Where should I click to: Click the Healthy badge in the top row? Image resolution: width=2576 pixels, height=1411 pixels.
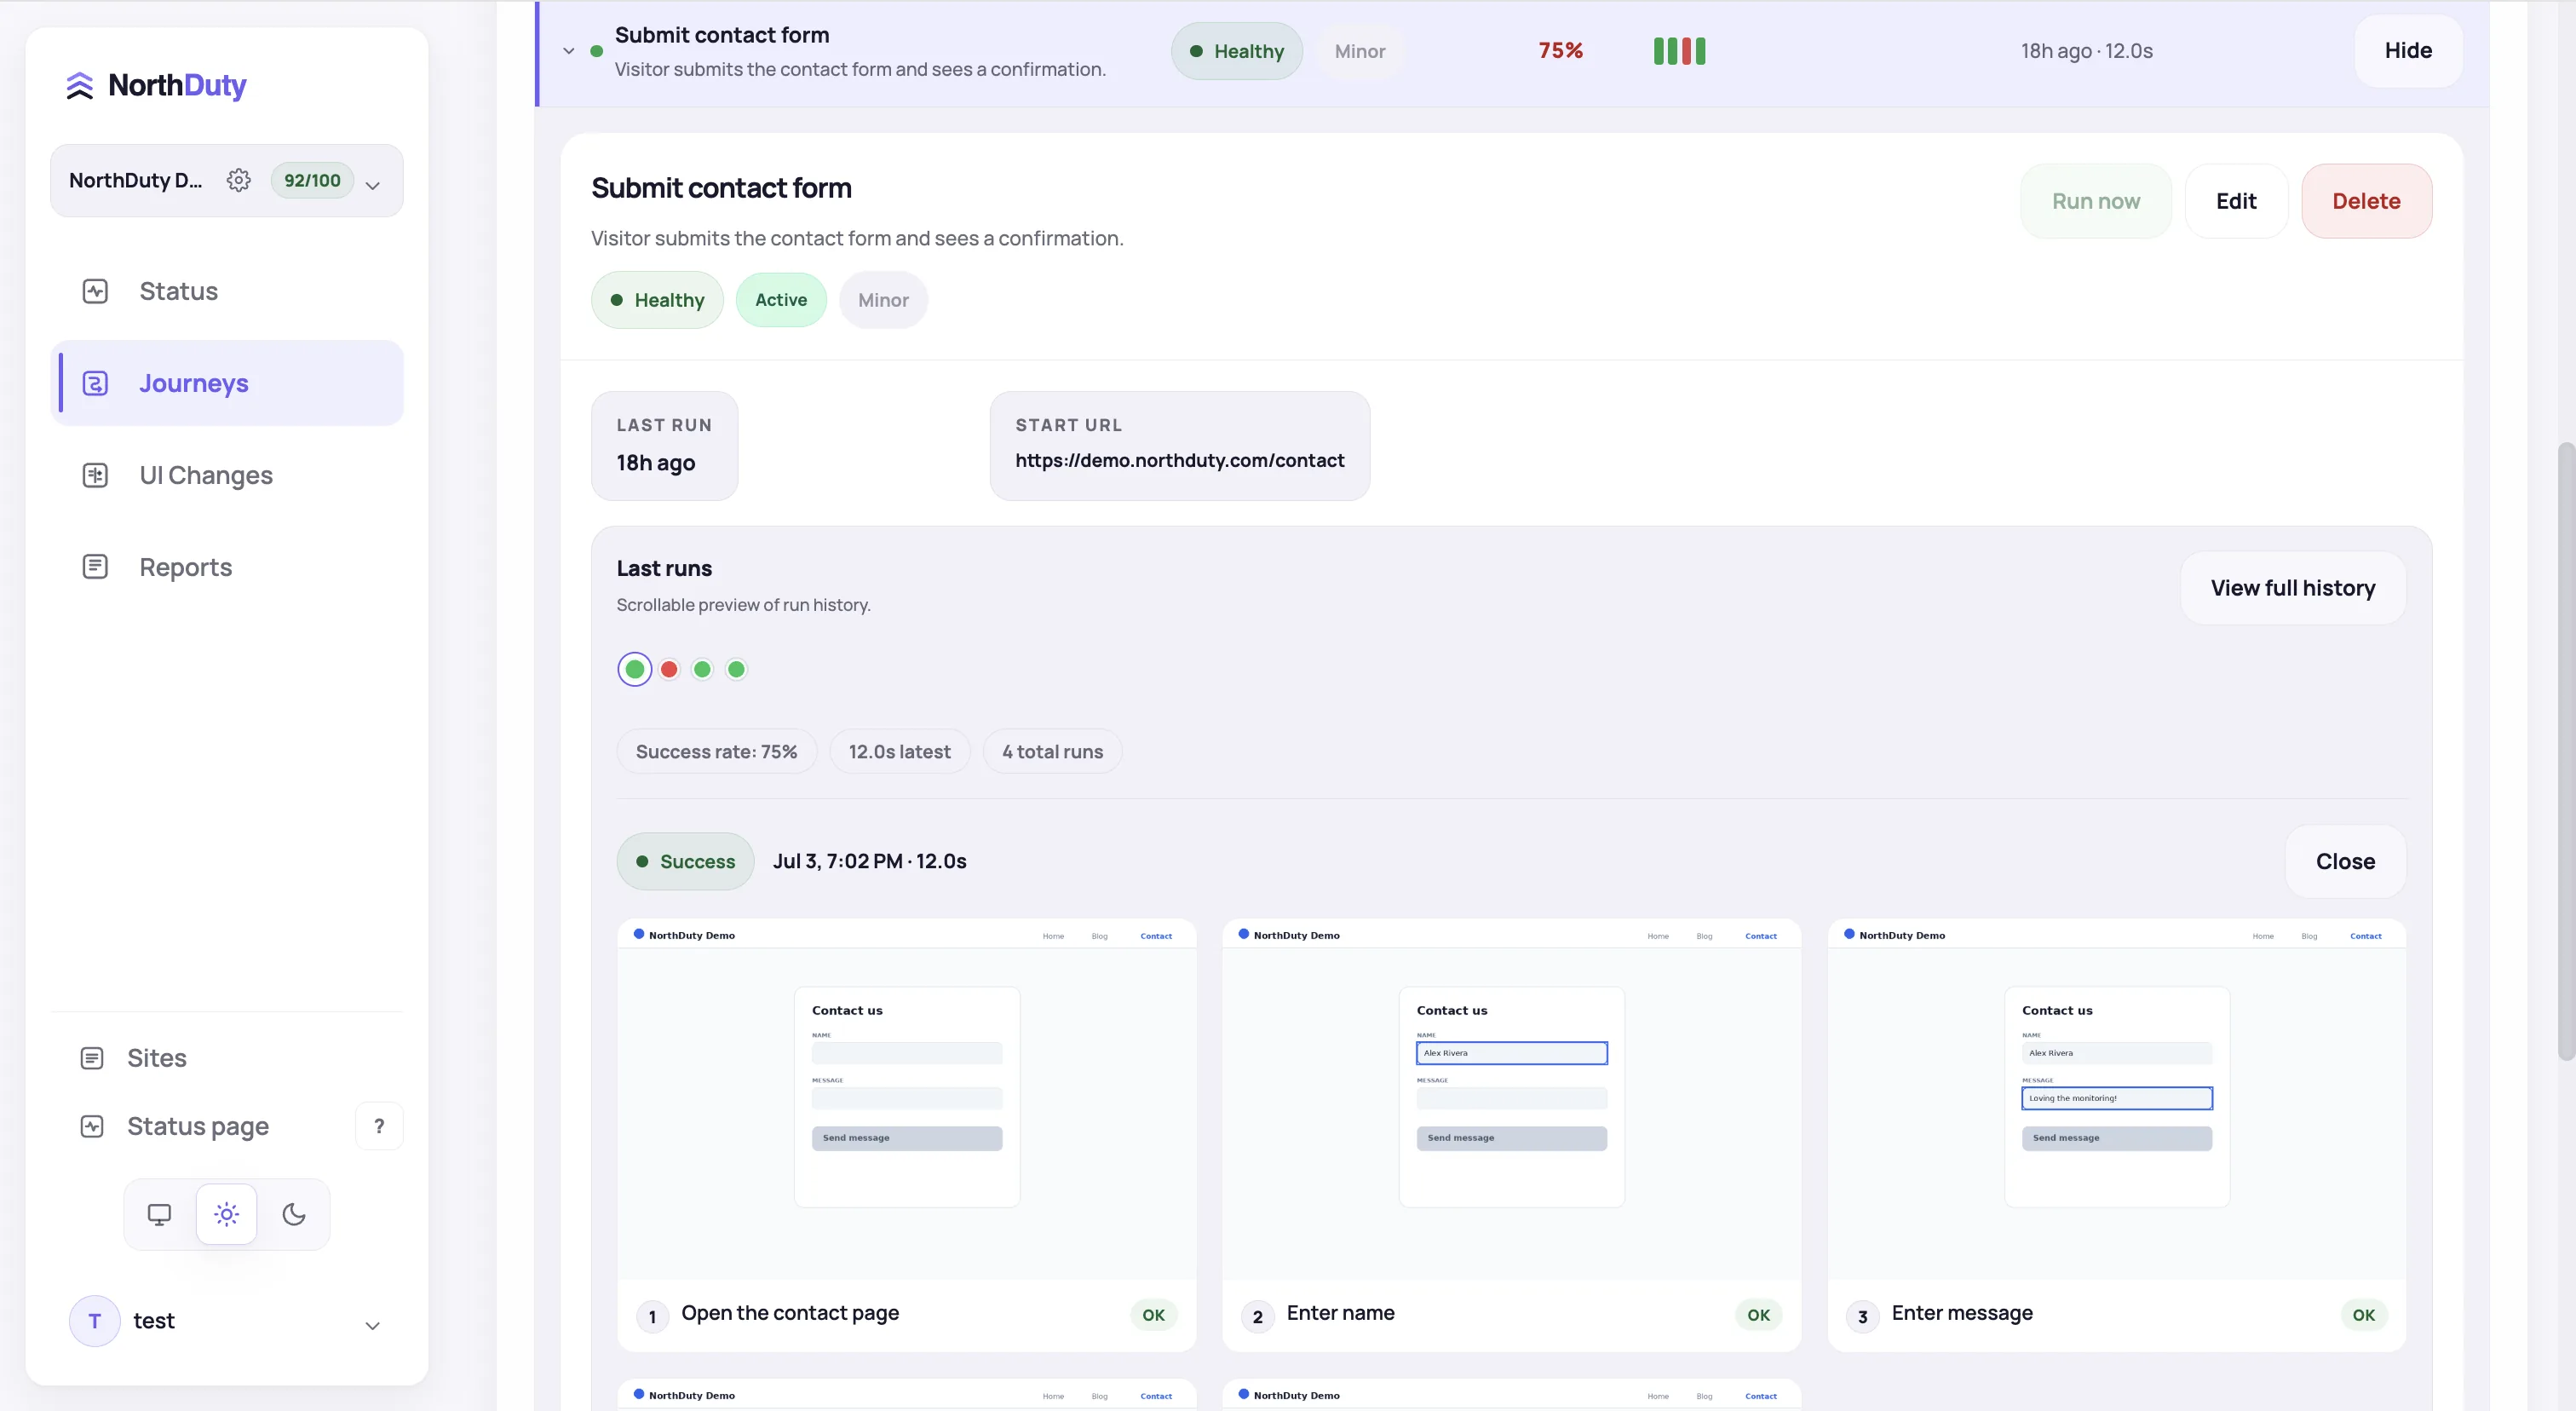point(1236,51)
